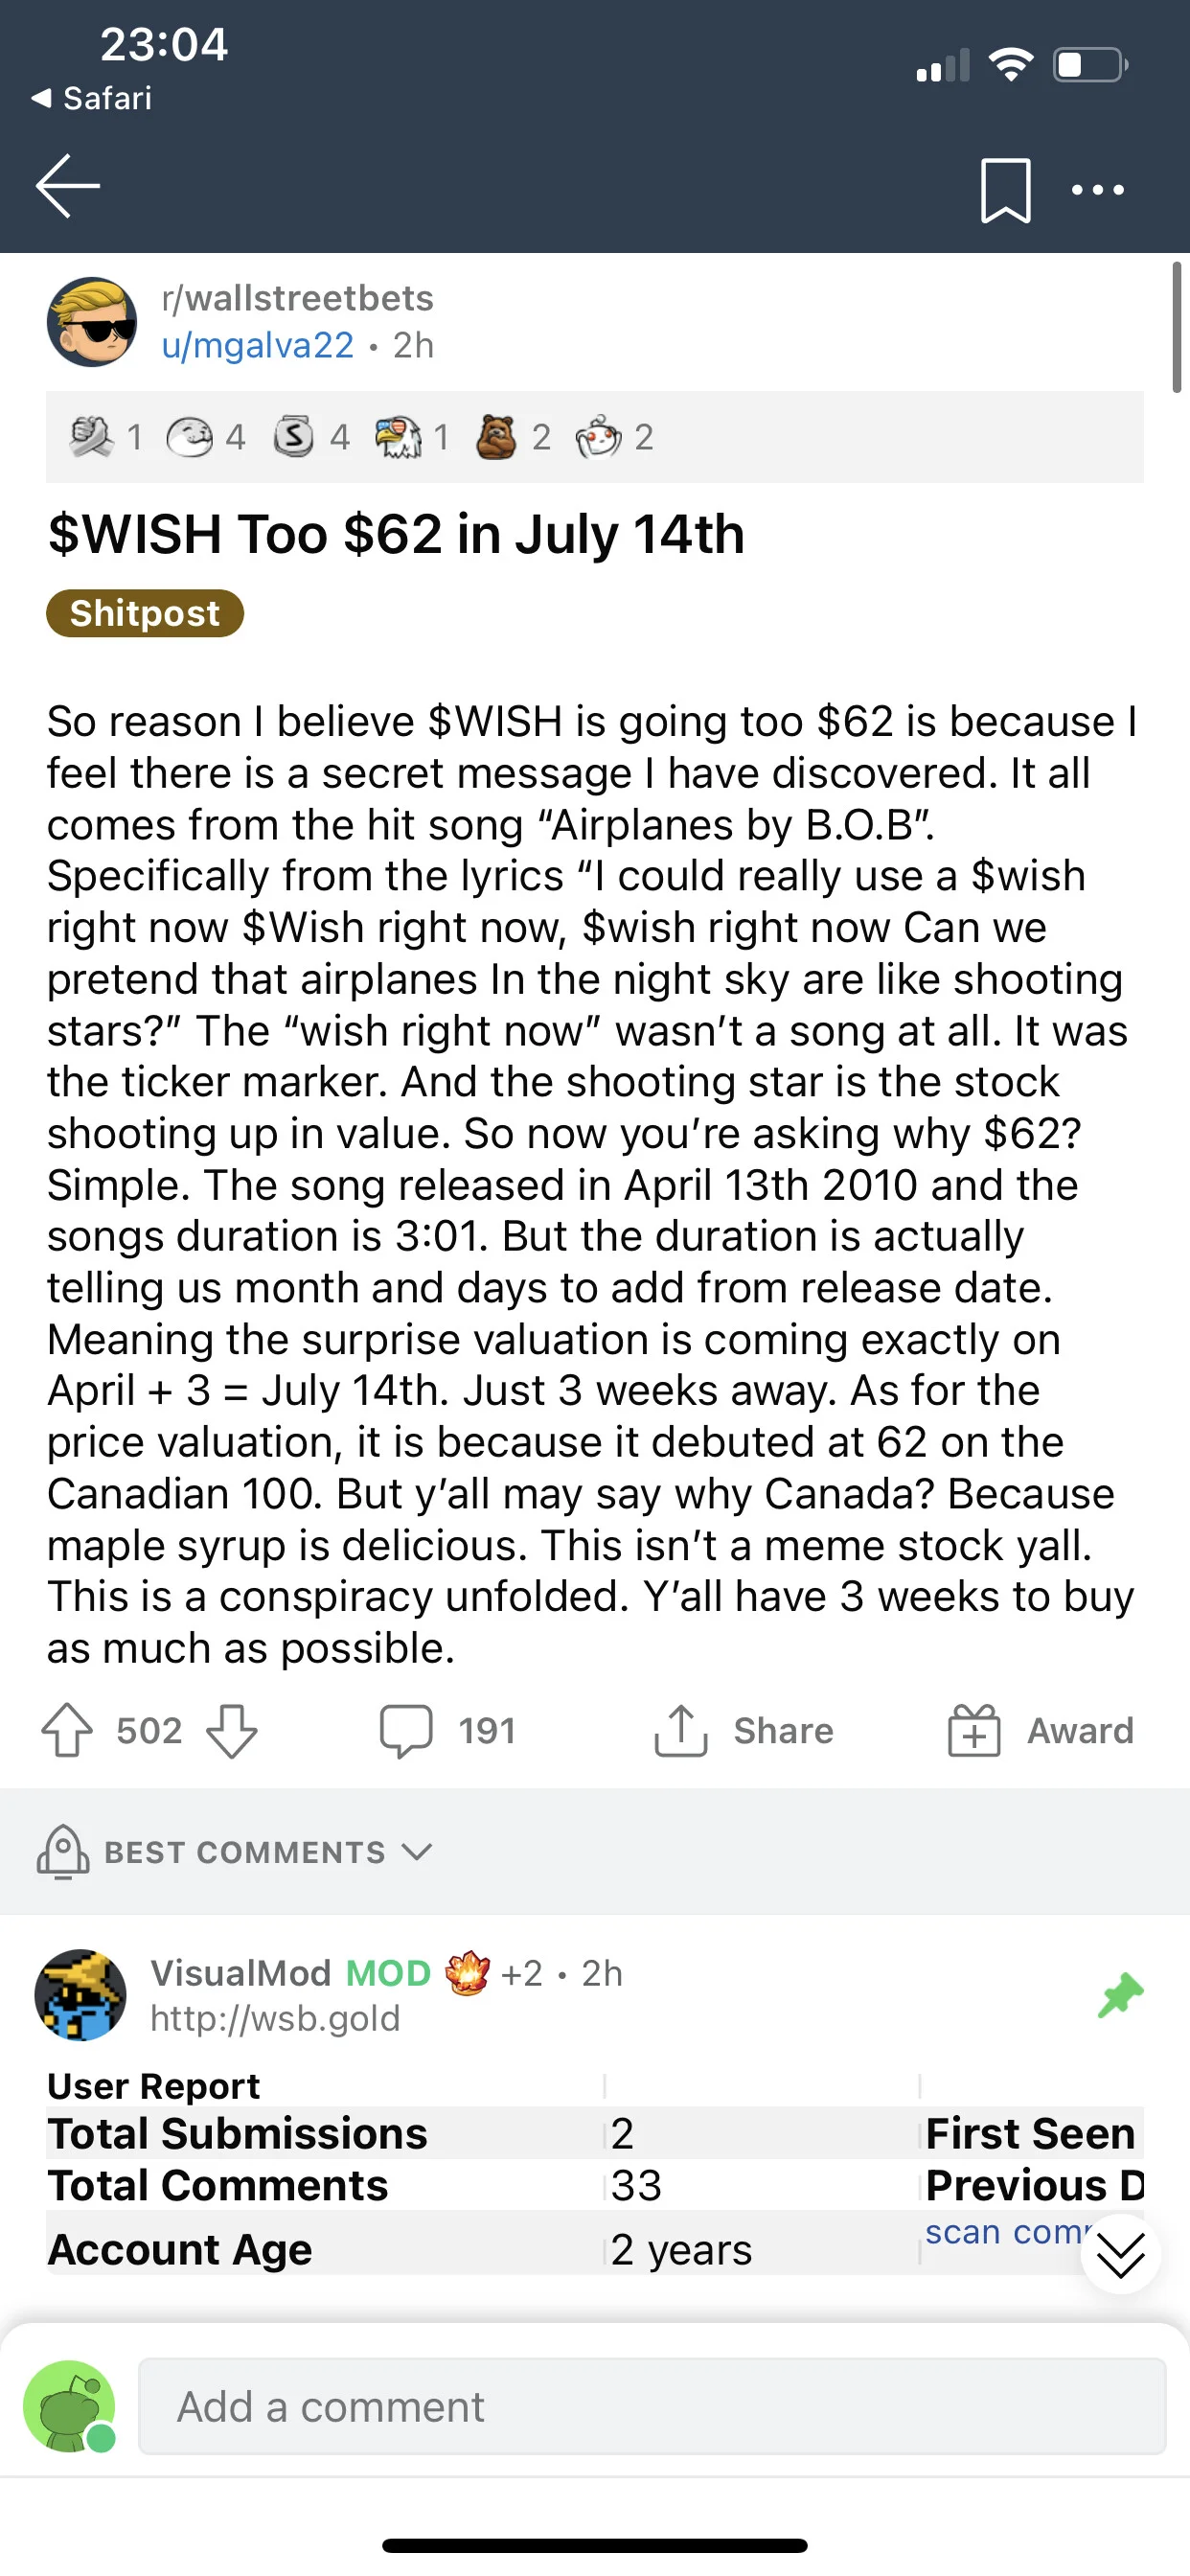Open comments via speech bubble icon
The width and height of the screenshot is (1190, 2576).
[406, 1731]
